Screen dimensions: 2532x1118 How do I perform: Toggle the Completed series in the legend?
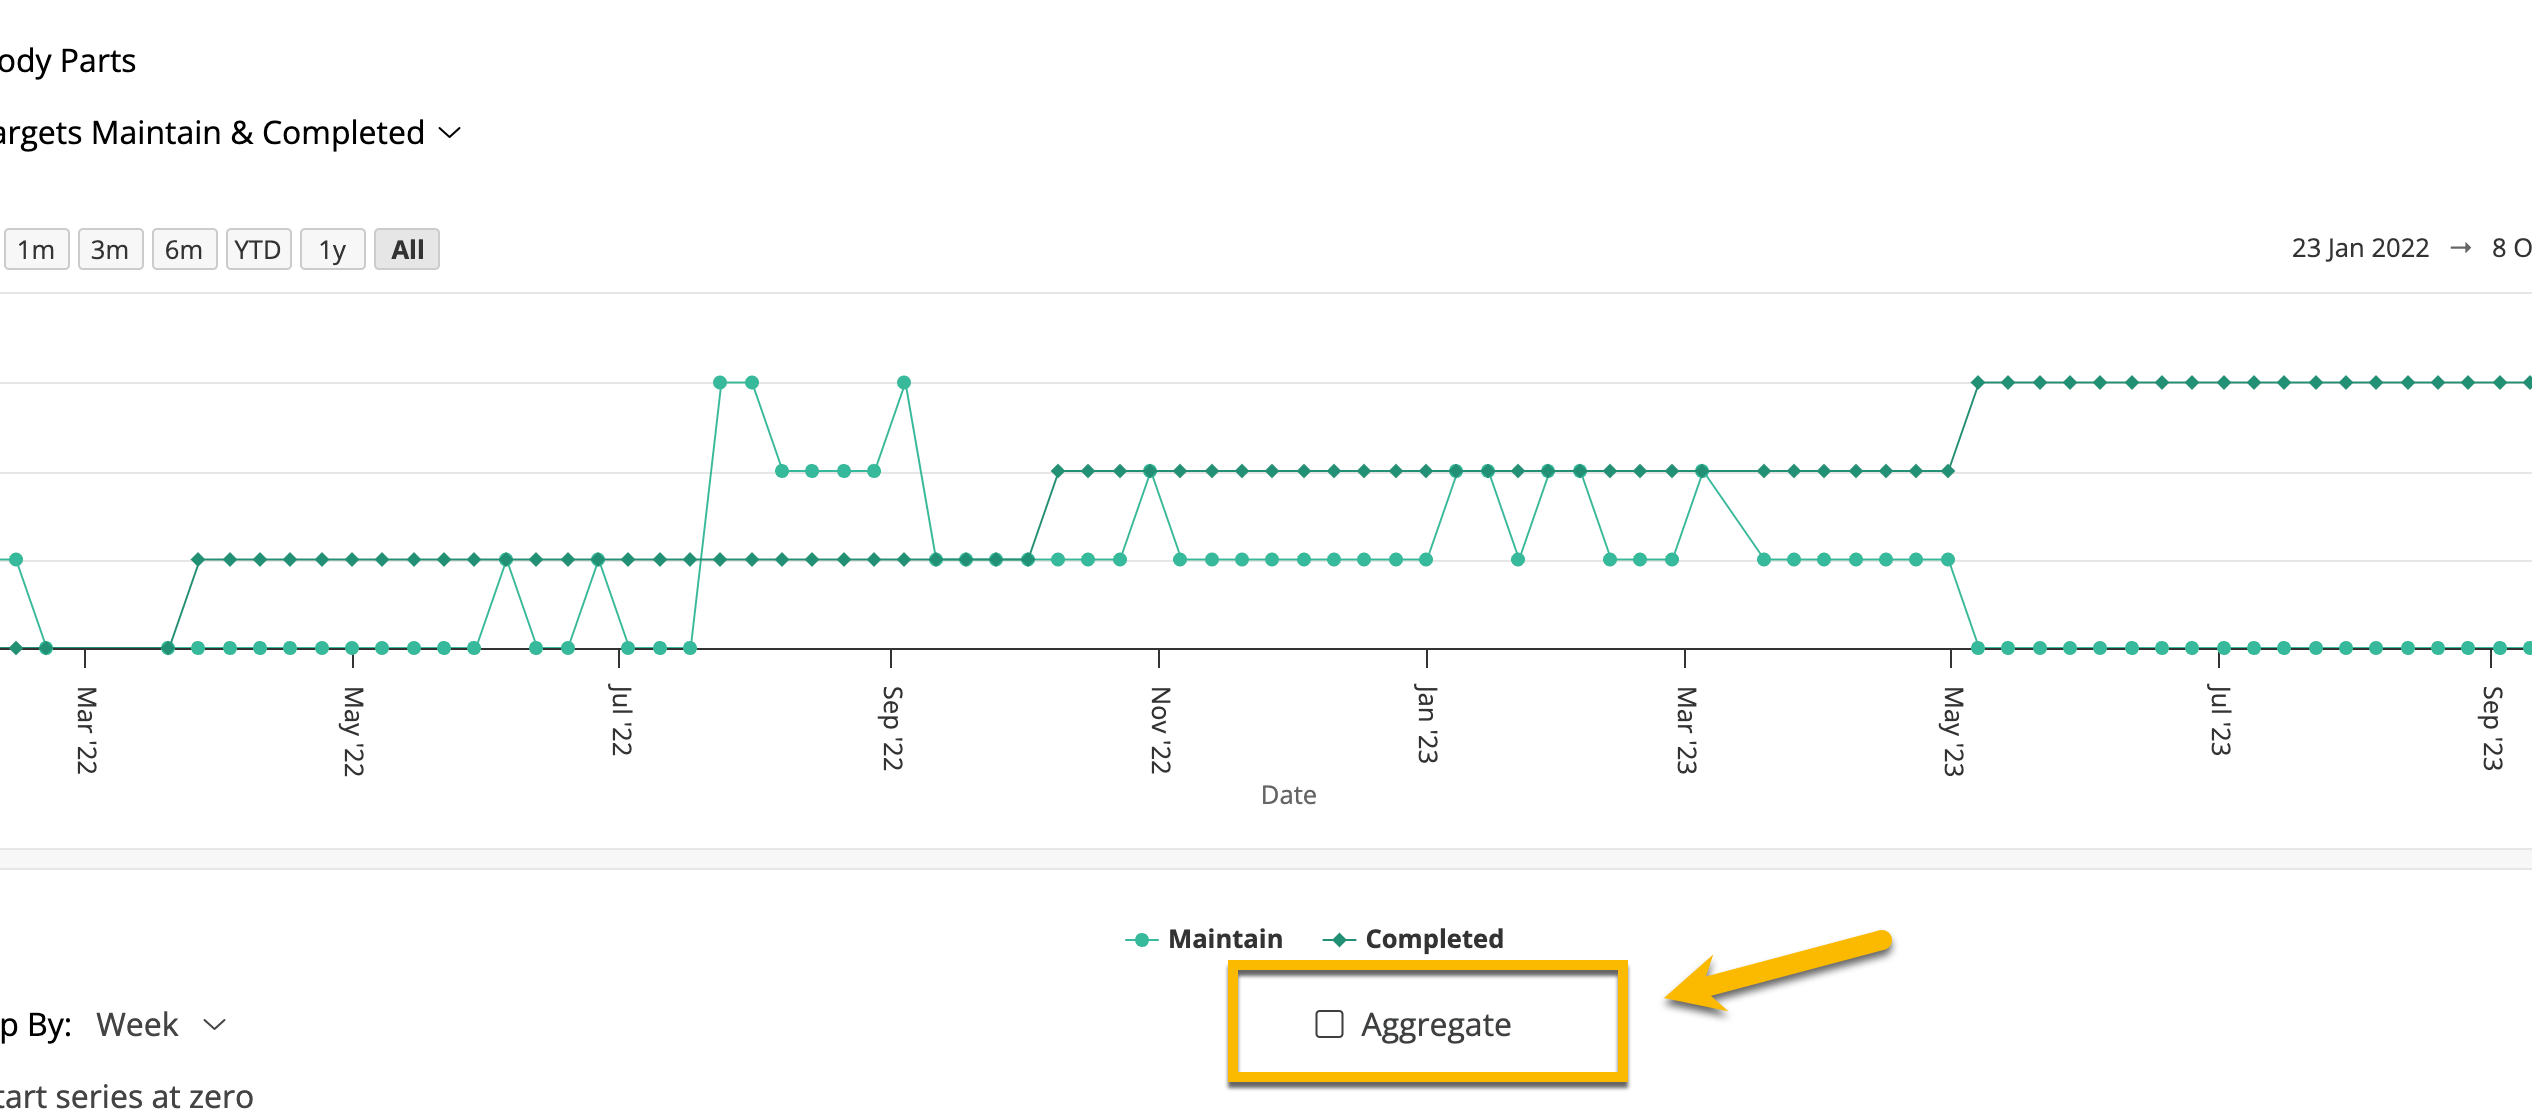click(1434, 938)
